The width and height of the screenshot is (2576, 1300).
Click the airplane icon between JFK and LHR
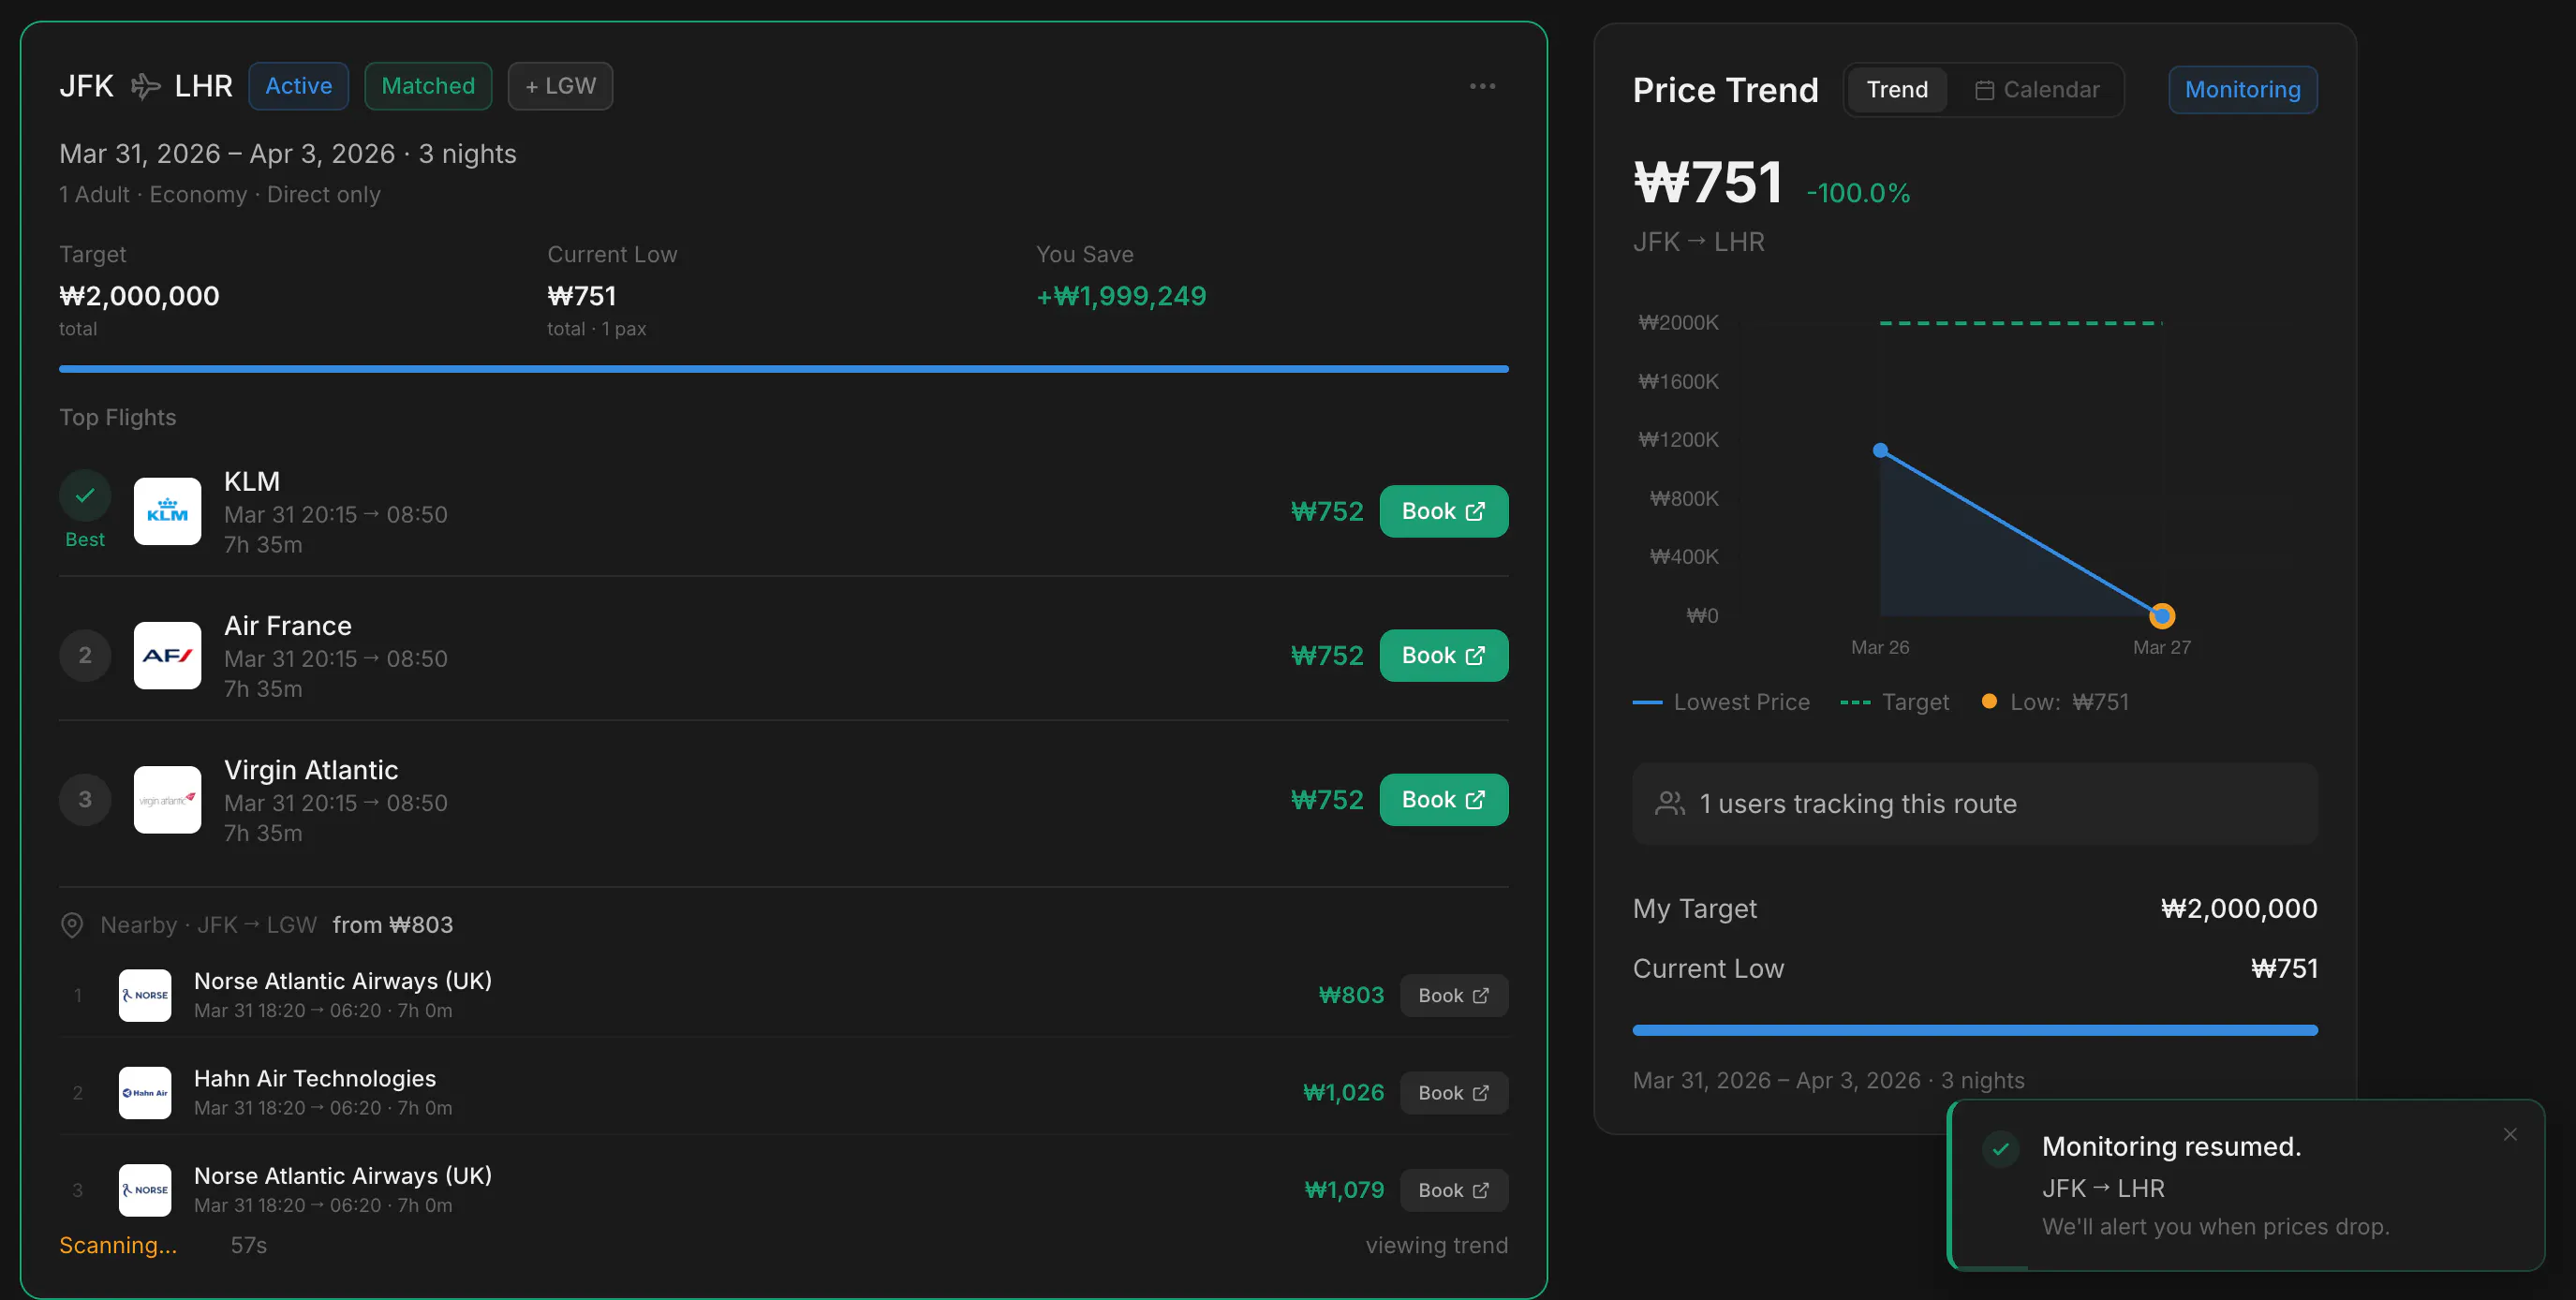click(145, 87)
